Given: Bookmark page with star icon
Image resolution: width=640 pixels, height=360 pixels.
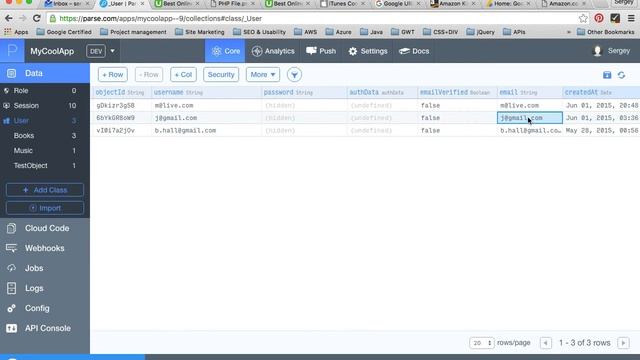Looking at the screenshot, I should tap(583, 18).
